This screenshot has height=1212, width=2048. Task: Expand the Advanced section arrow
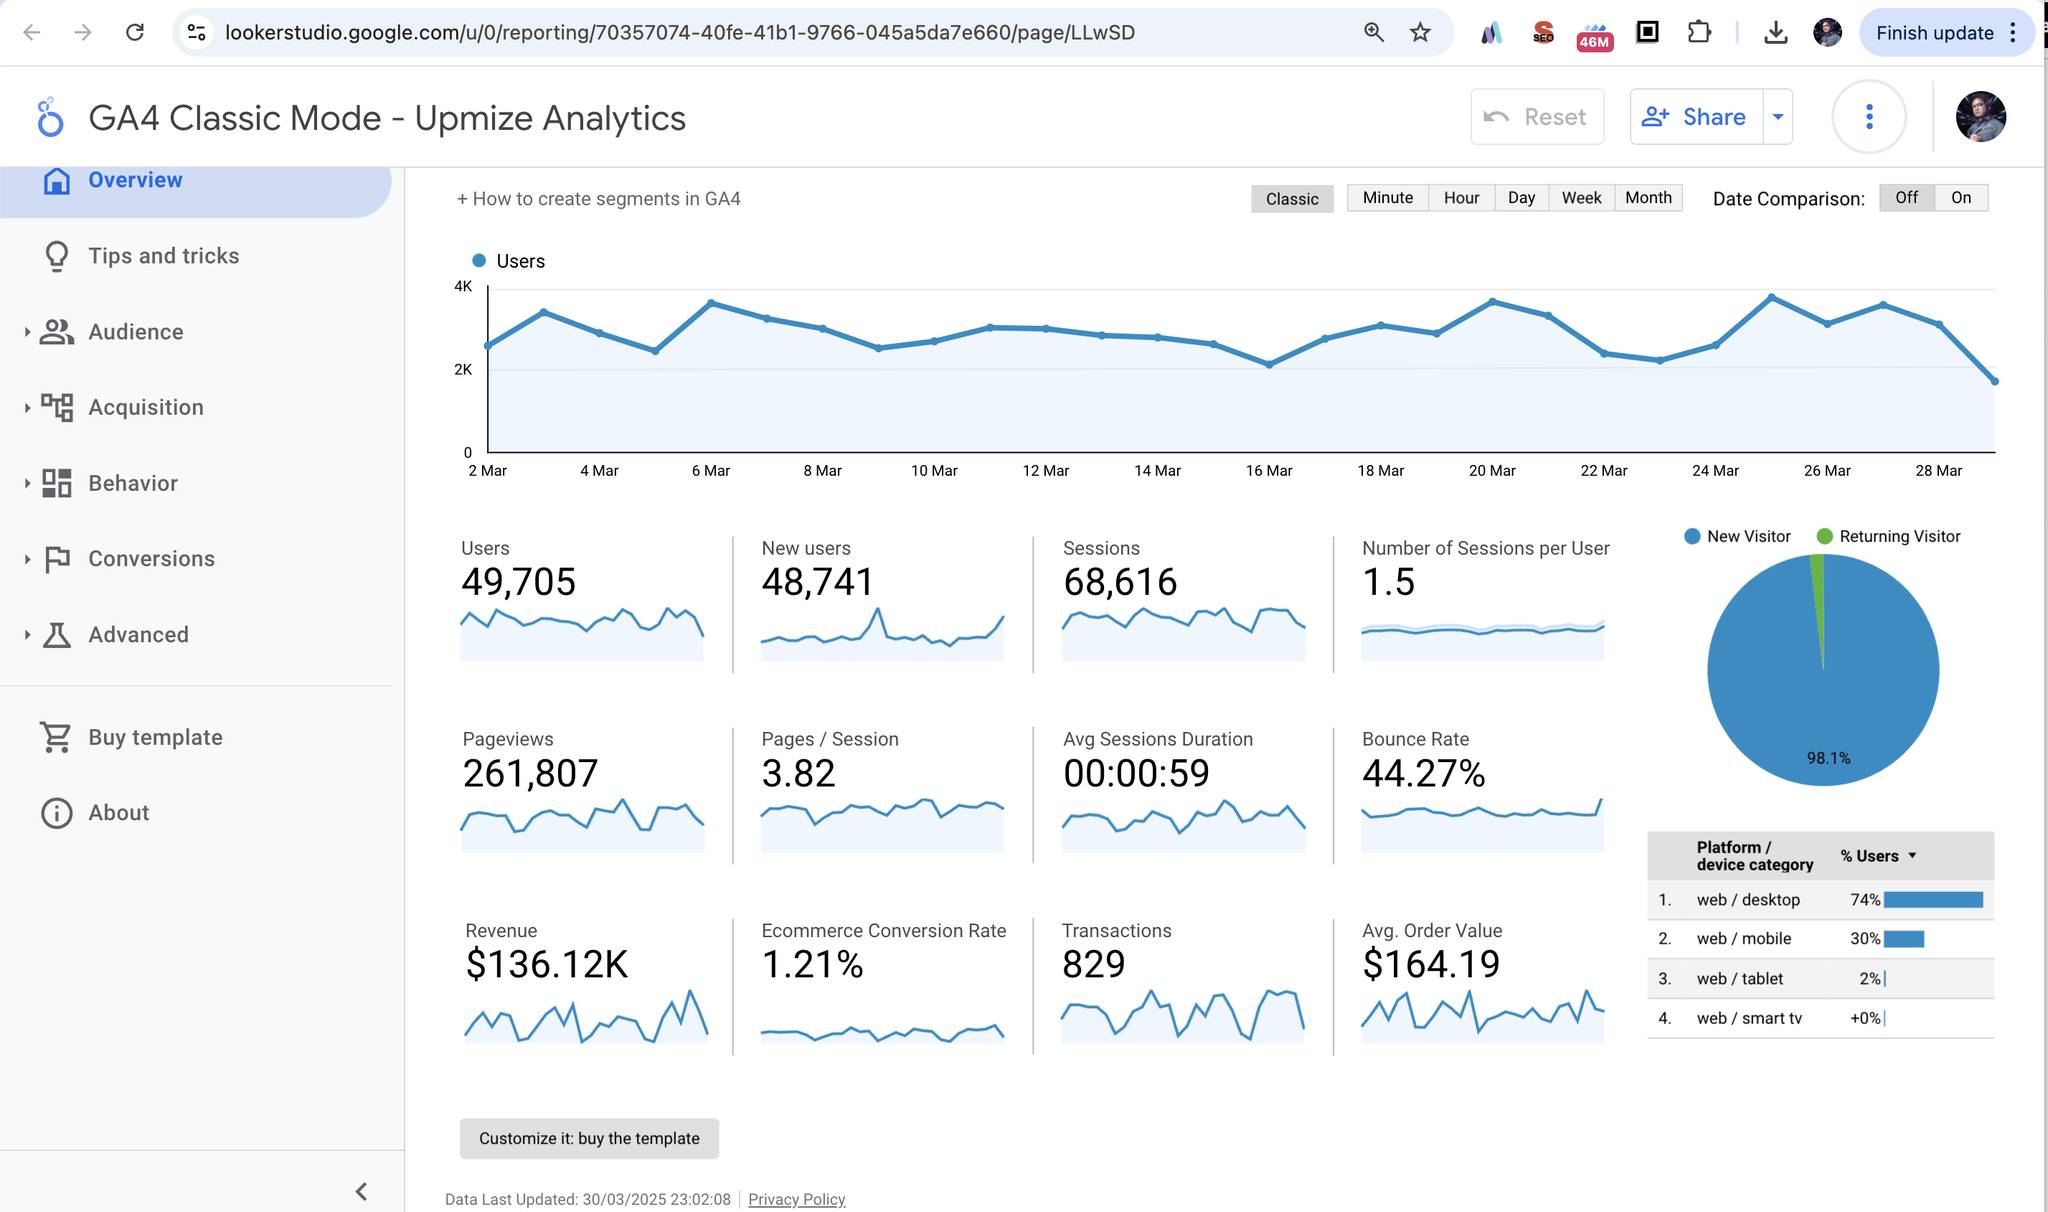27,635
